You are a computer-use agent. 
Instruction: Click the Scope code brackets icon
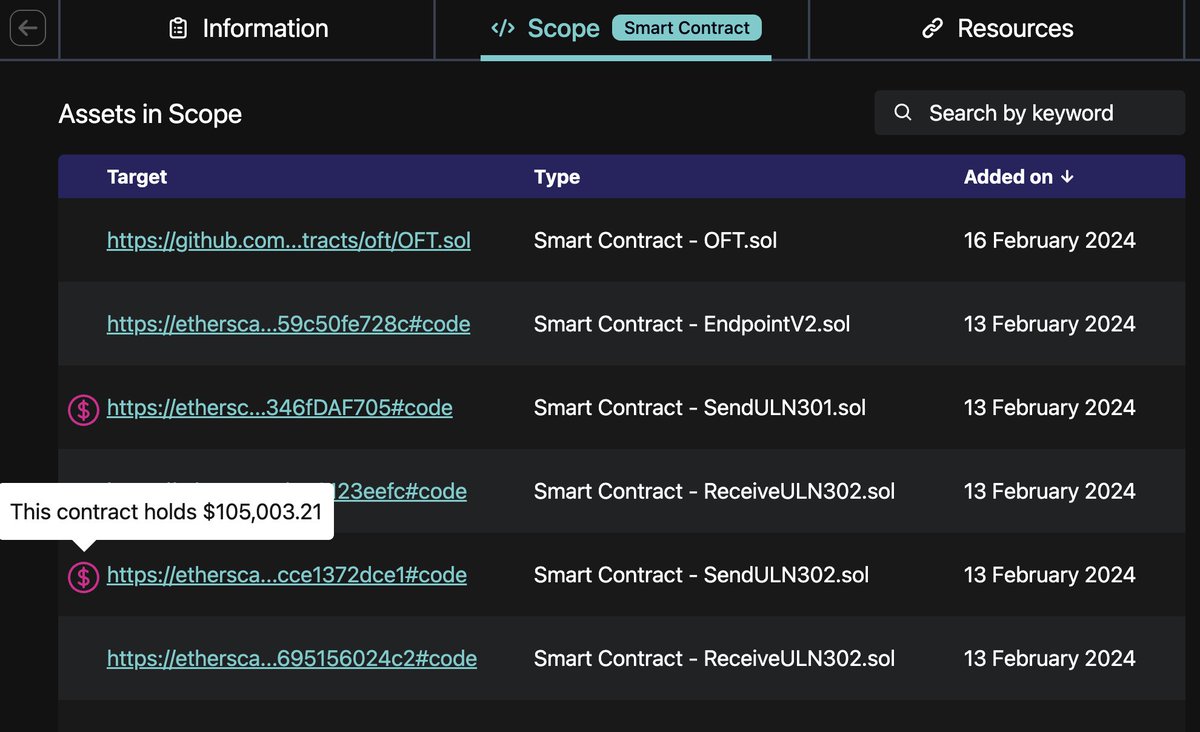coord(502,28)
